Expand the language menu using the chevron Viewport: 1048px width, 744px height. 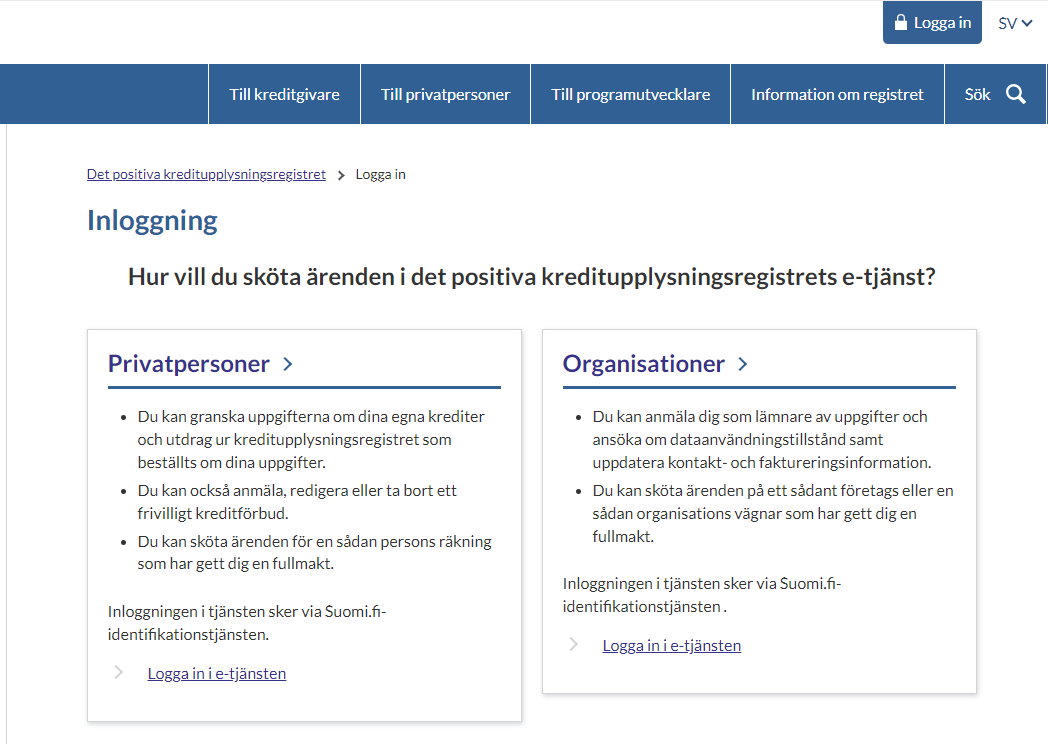(1027, 23)
